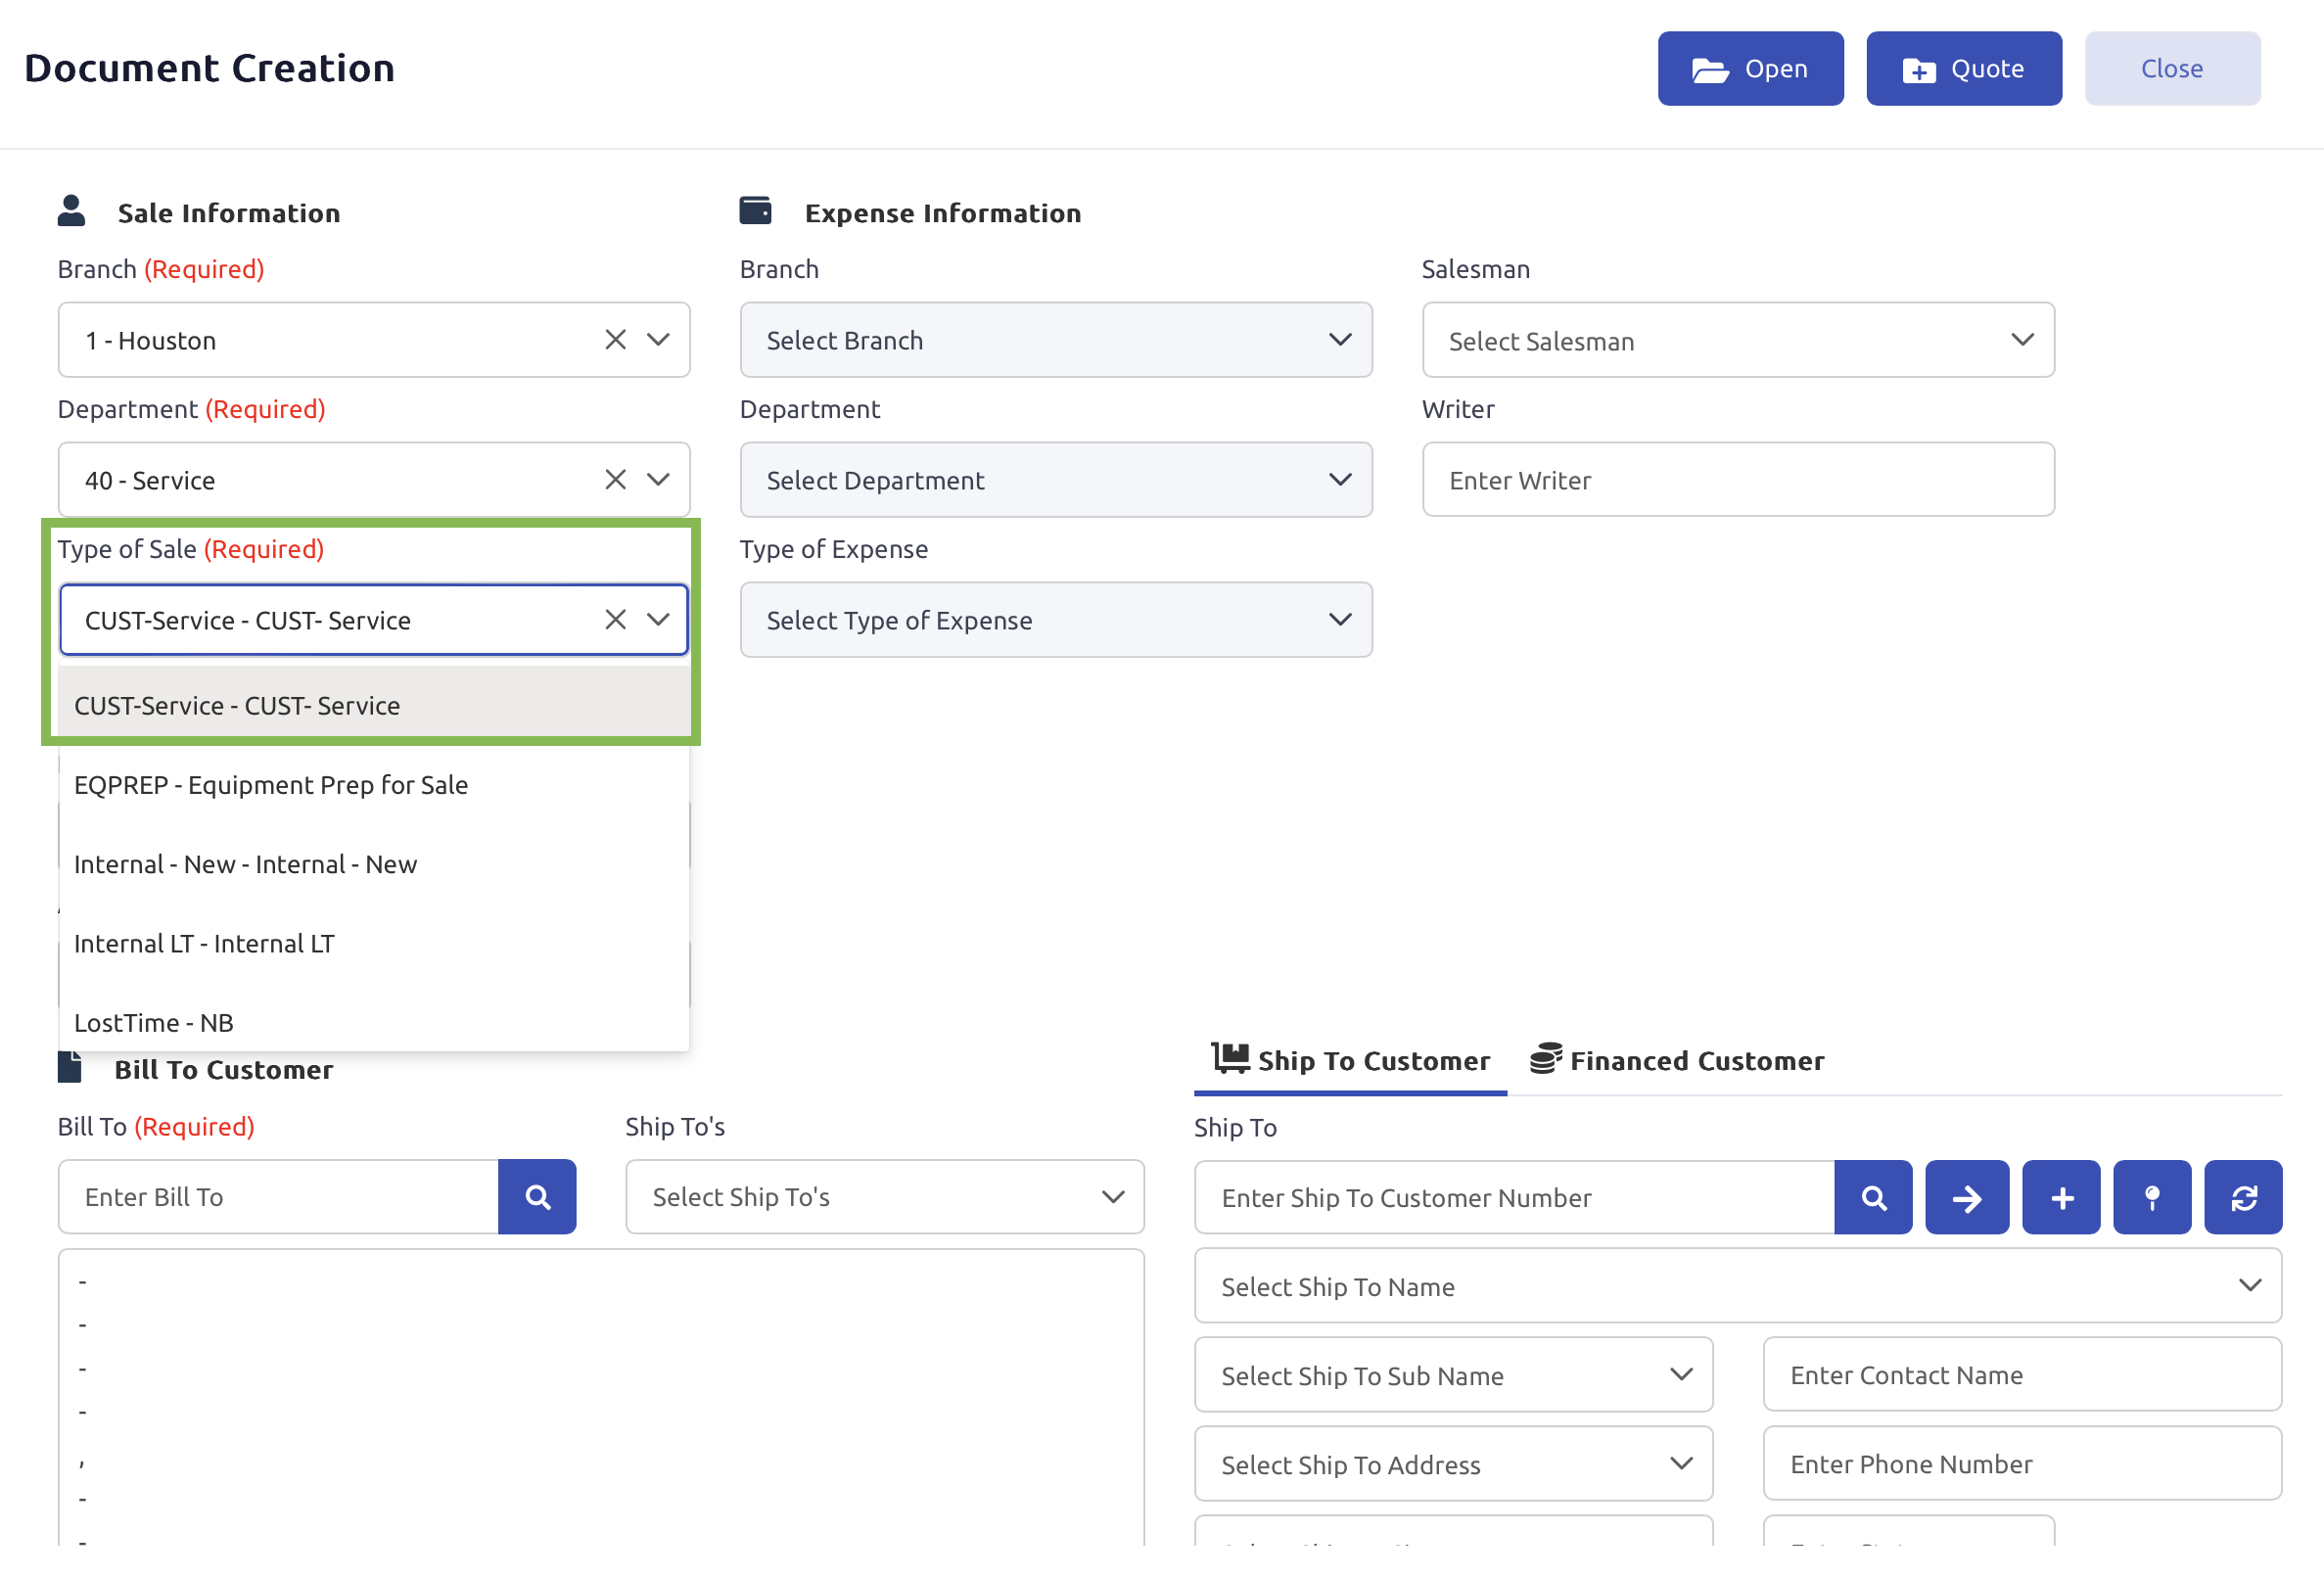Click the arrow icon next to Ship To

pyautogui.click(x=1966, y=1198)
